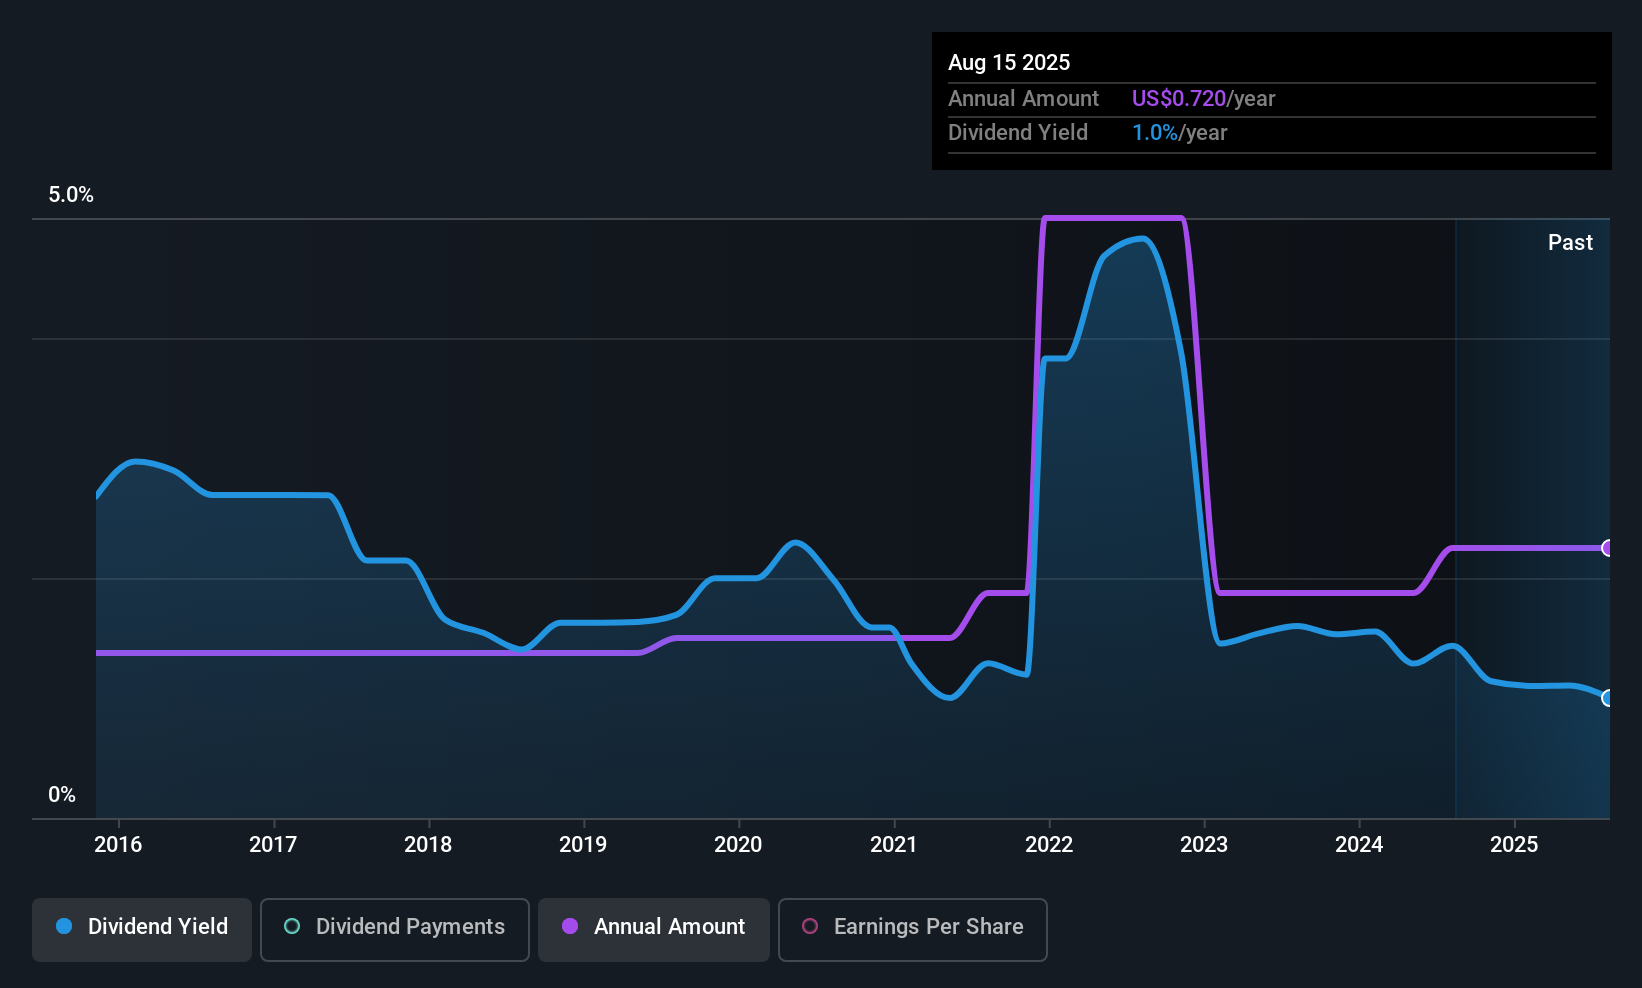The width and height of the screenshot is (1642, 988).
Task: Click the 0% y-axis label
Action: tap(62, 795)
